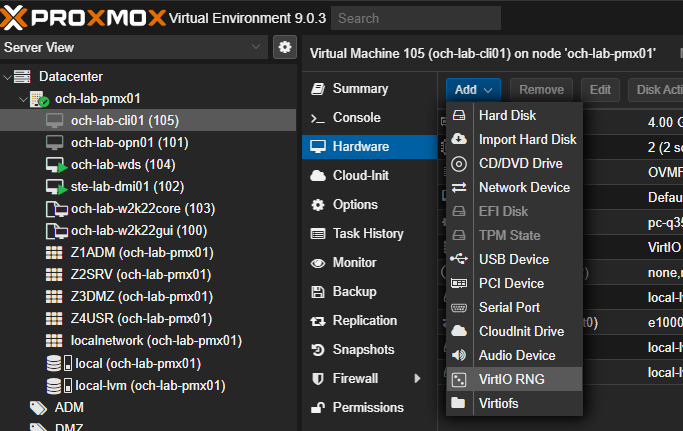Click the USB Device icon in the menu
683x431 pixels.
(459, 259)
